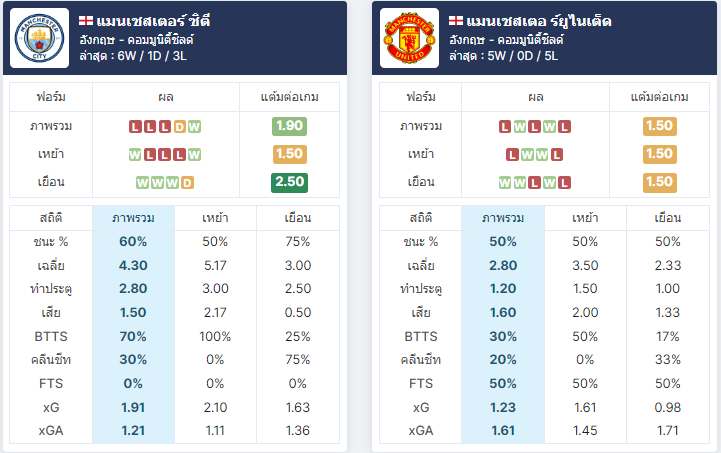
Task: Select เยือน stats tab for Manchester United
Action: pos(668,218)
